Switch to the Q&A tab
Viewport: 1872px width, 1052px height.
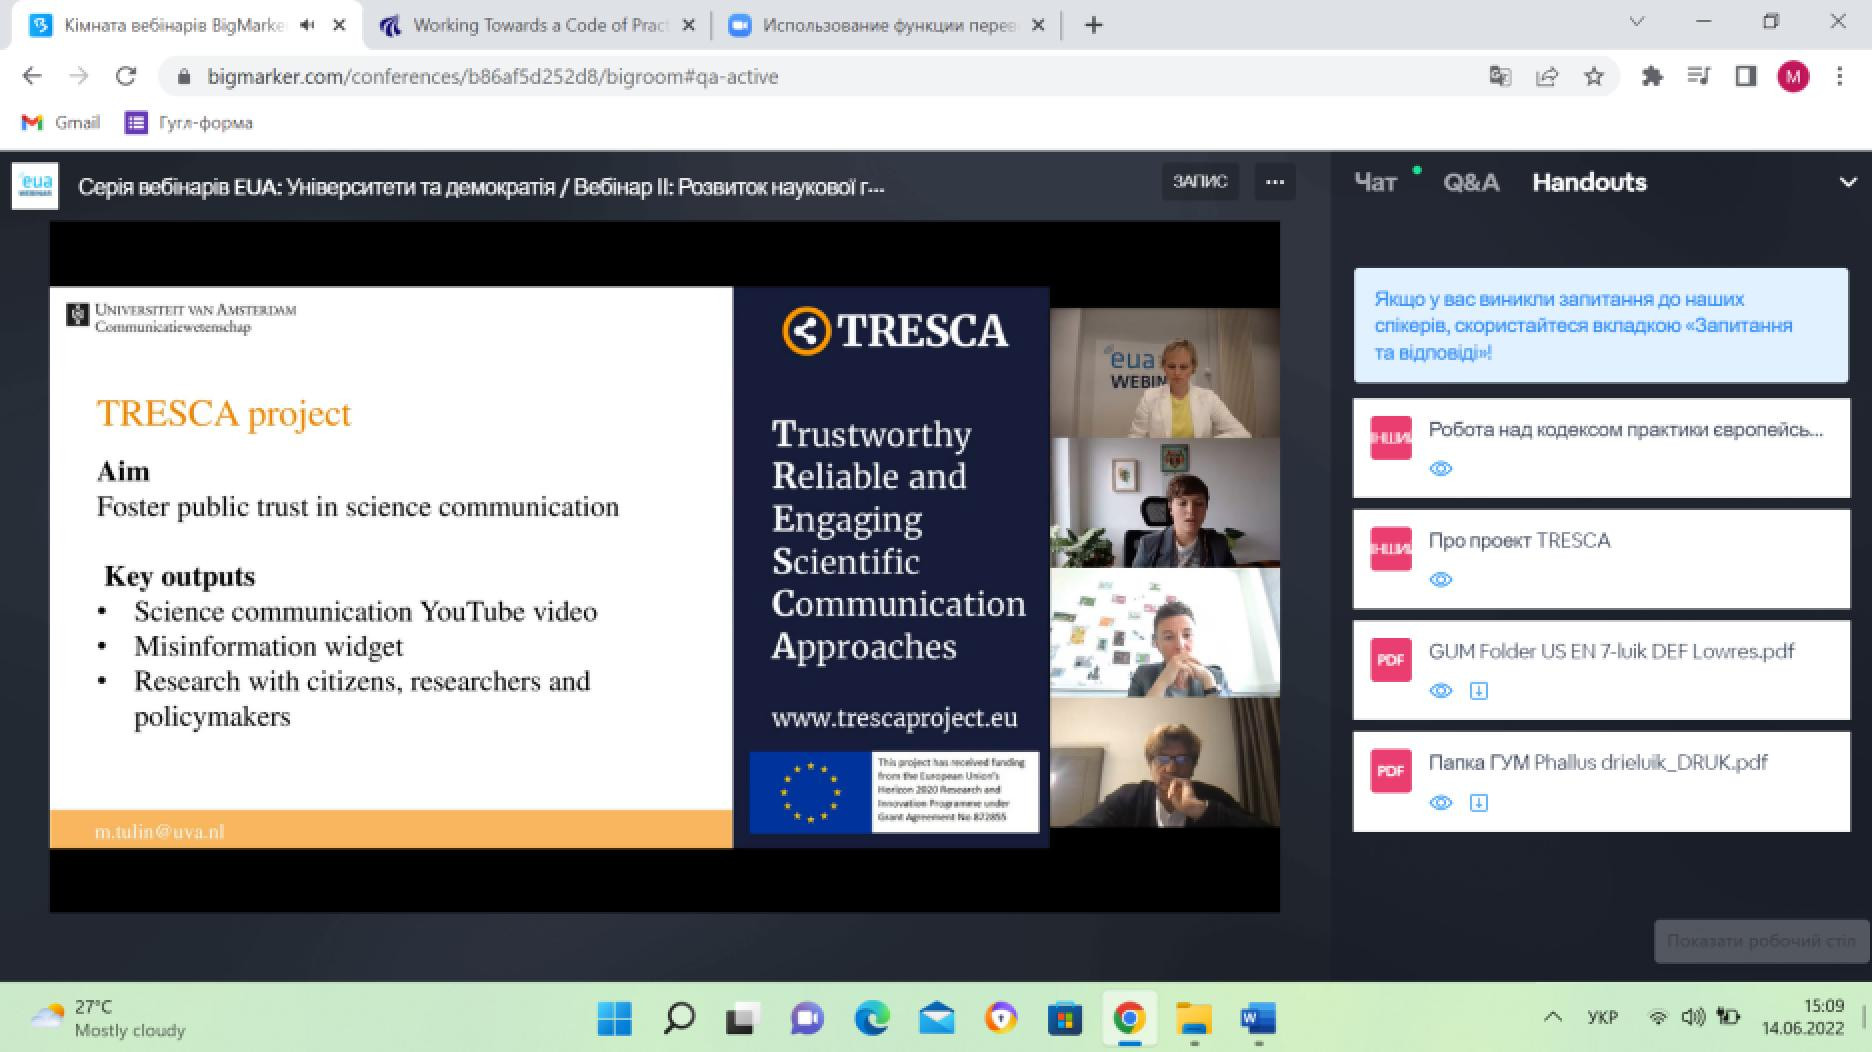coord(1470,183)
